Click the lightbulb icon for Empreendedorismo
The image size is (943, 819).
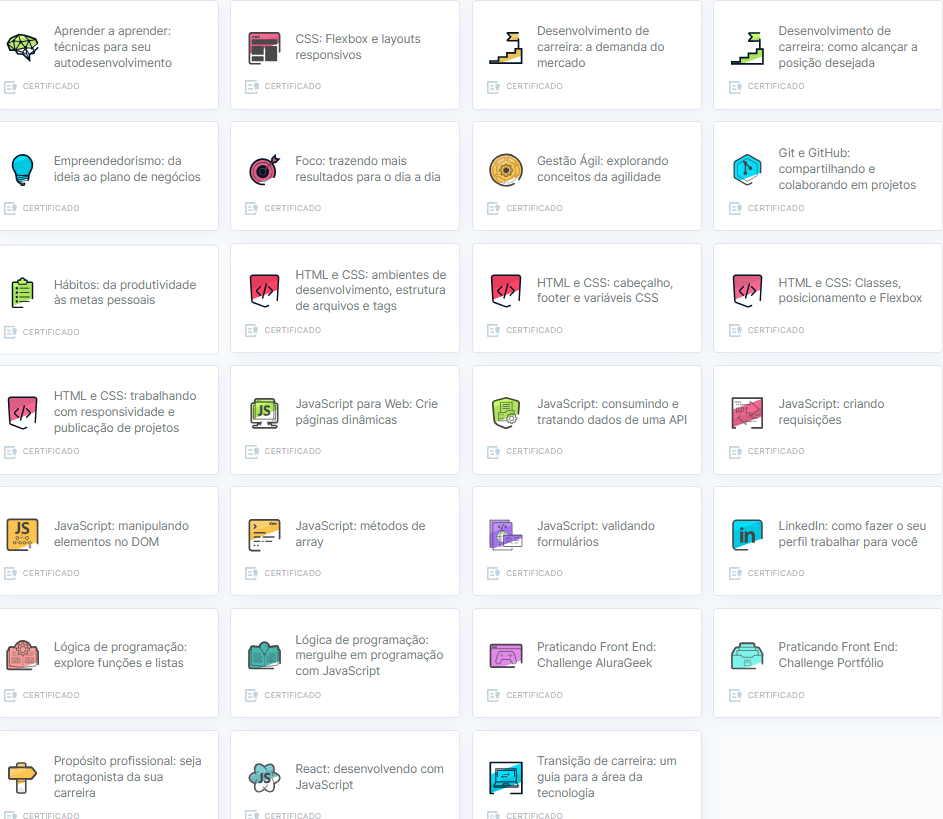pos(22,167)
